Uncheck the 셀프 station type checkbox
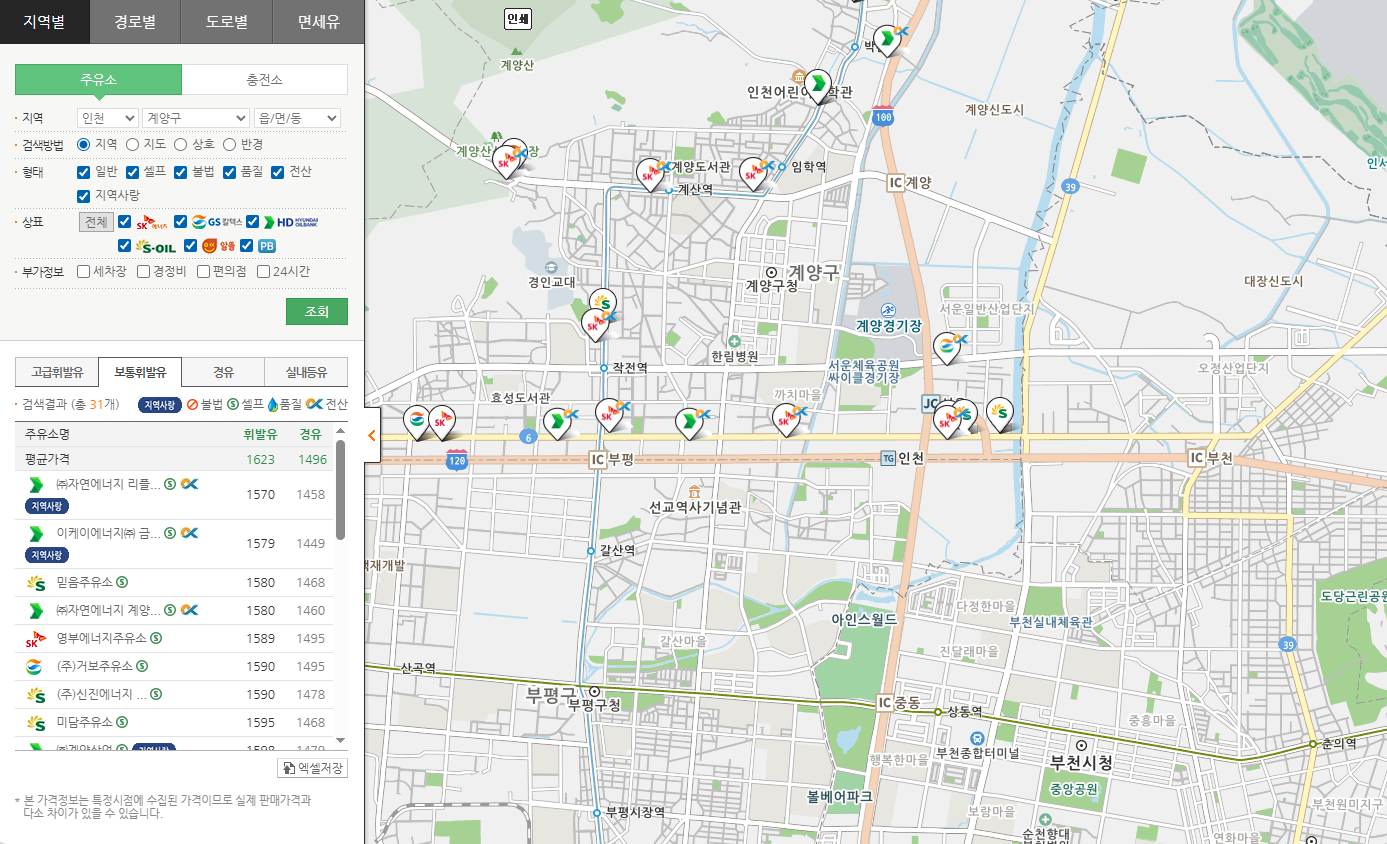This screenshot has height=844, width=1387. [x=132, y=172]
